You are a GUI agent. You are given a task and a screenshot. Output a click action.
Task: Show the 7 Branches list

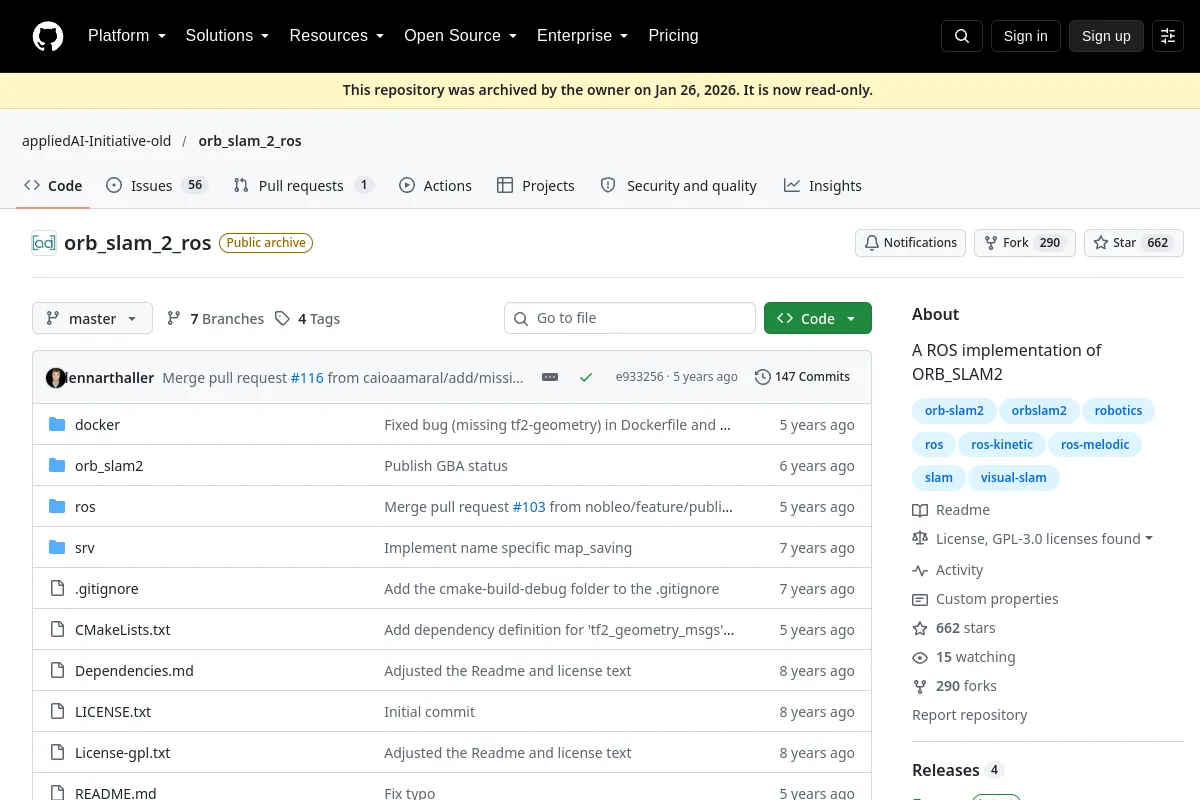(x=215, y=319)
